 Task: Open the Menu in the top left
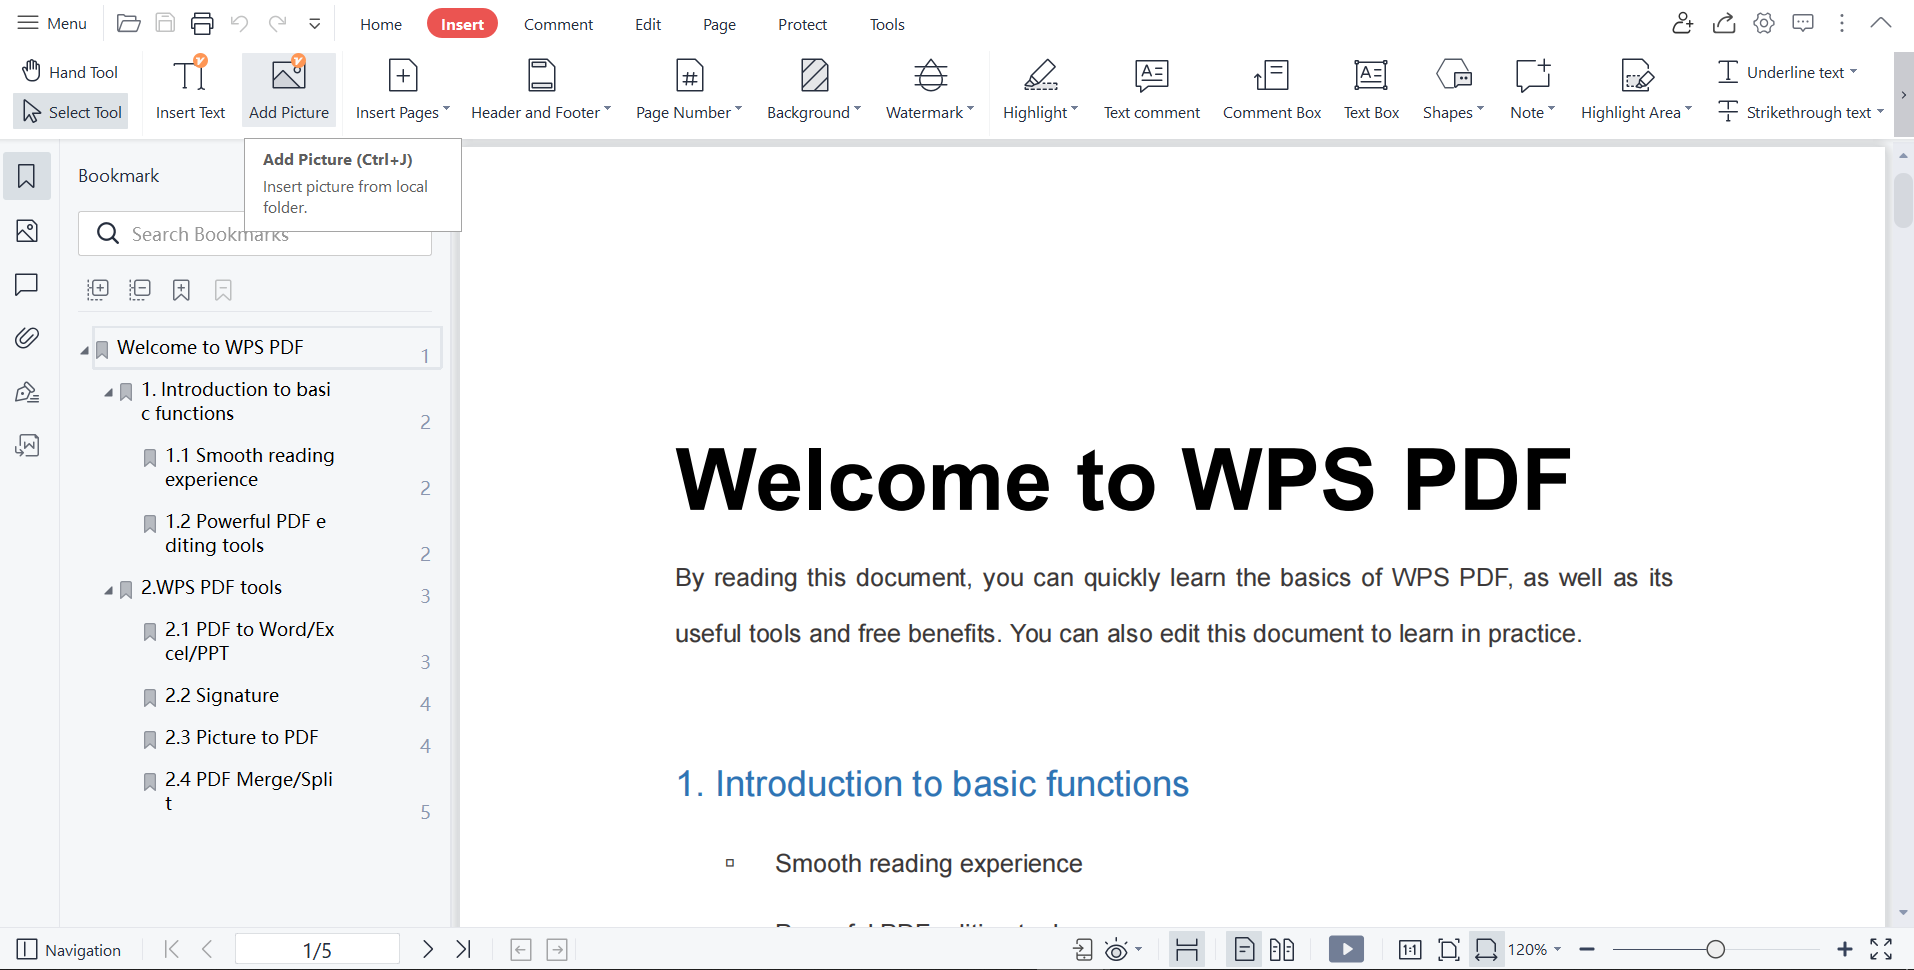[x=52, y=23]
